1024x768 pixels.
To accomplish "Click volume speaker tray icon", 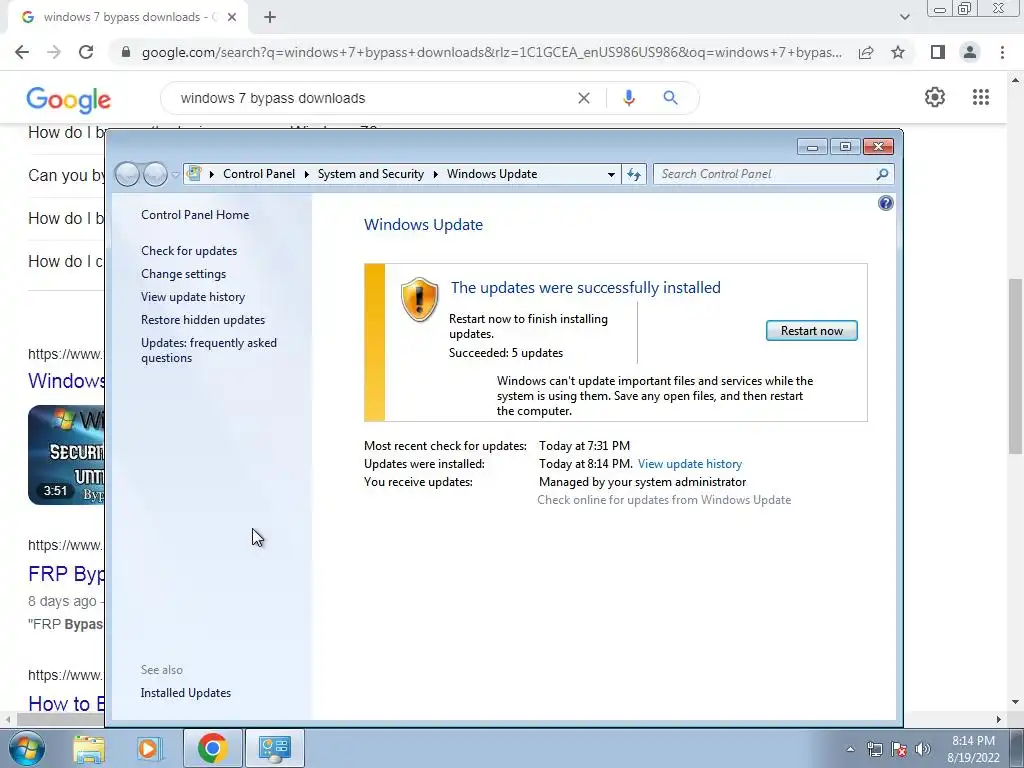I will (923, 749).
